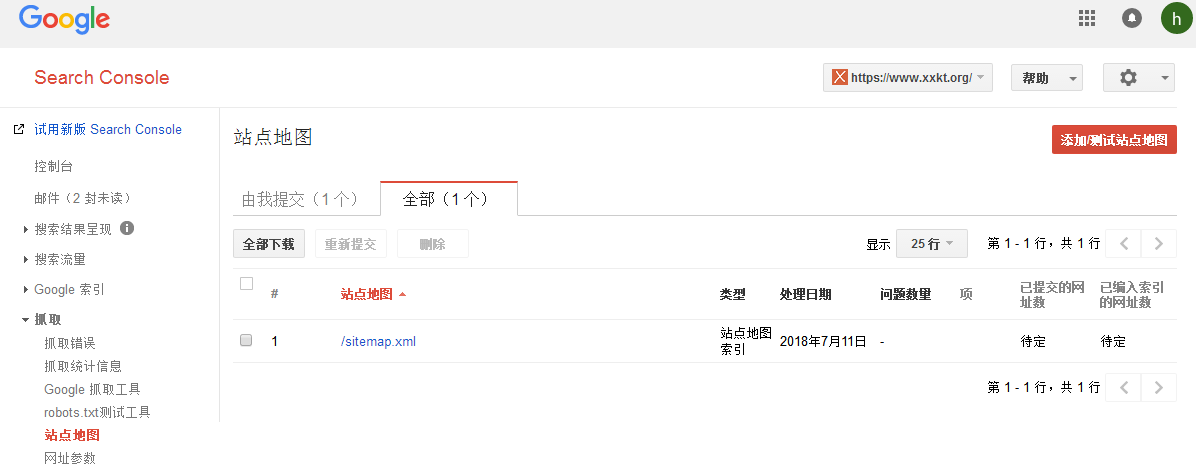The height and width of the screenshot is (476, 1196).
Task: Open 网址参数 in sidebar
Action: (x=70, y=458)
